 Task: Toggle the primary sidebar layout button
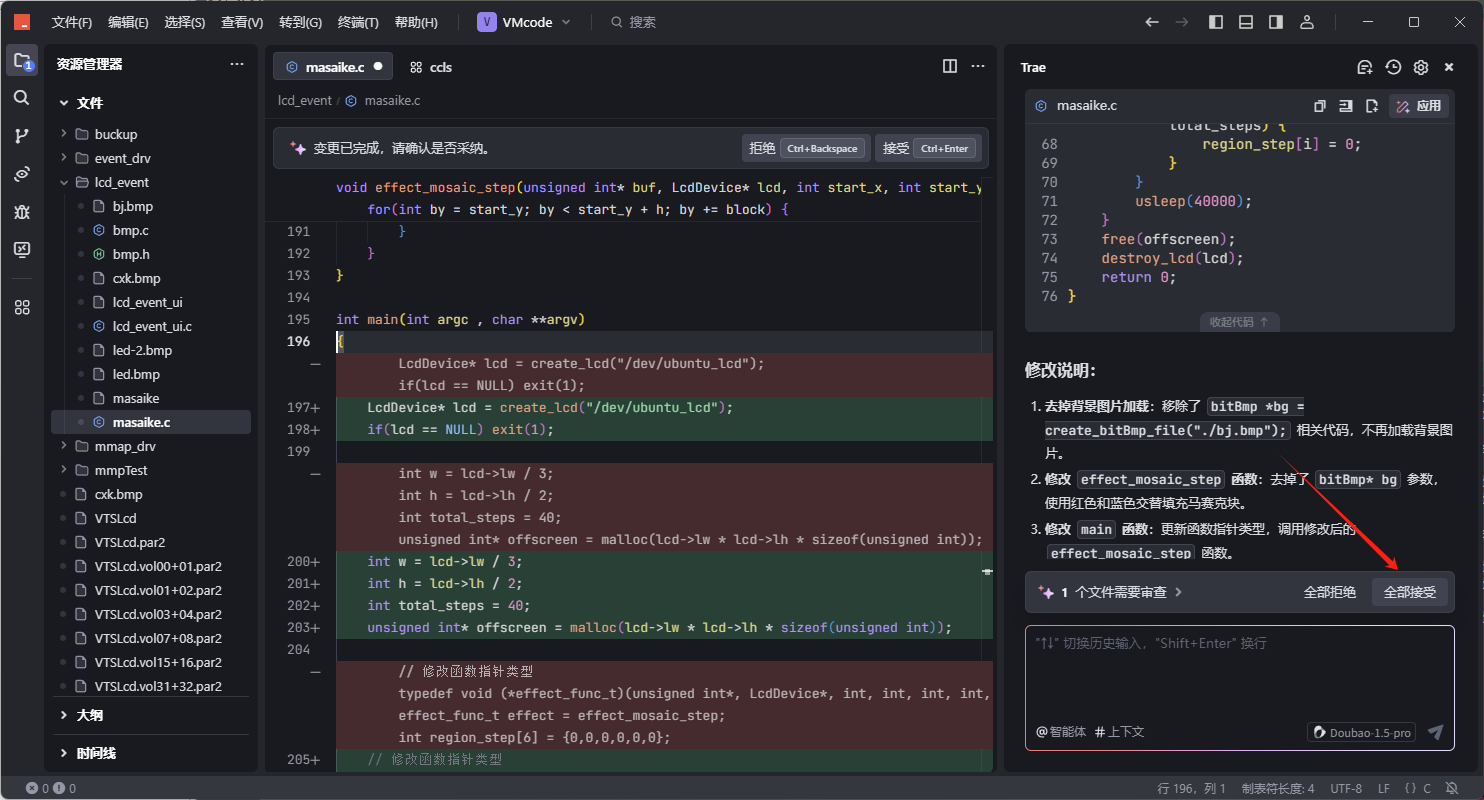tap(1216, 22)
